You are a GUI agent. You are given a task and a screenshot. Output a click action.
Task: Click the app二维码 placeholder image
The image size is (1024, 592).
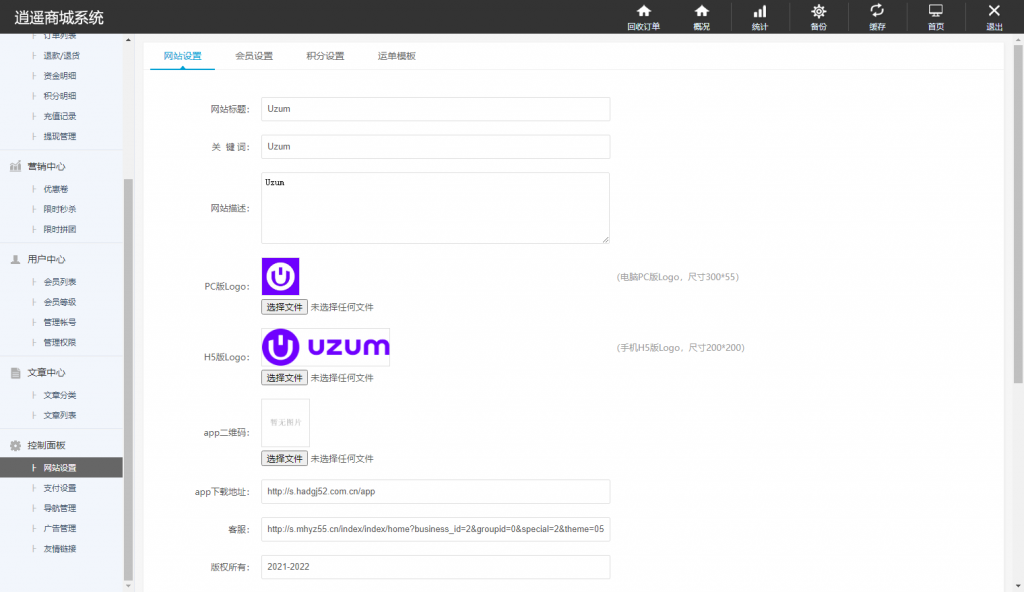click(x=285, y=423)
